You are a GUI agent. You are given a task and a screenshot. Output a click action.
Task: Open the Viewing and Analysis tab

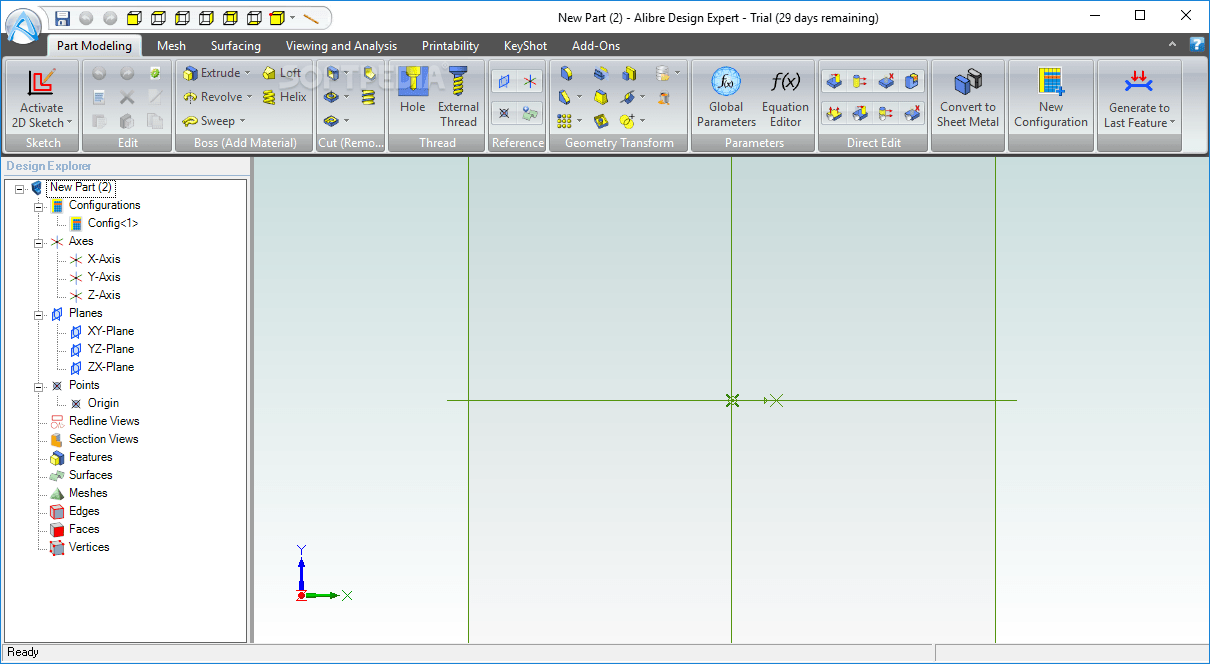pyautogui.click(x=341, y=45)
